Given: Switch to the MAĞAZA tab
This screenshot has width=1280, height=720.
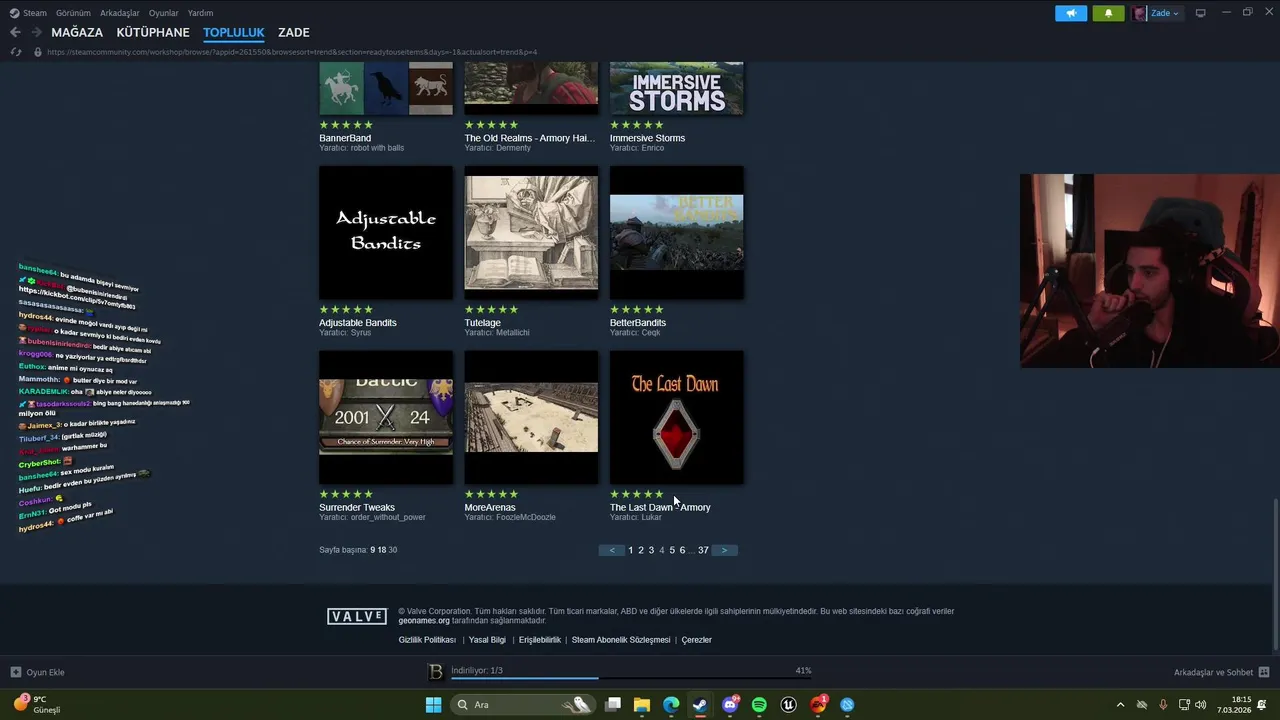Looking at the screenshot, I should [x=77, y=33].
